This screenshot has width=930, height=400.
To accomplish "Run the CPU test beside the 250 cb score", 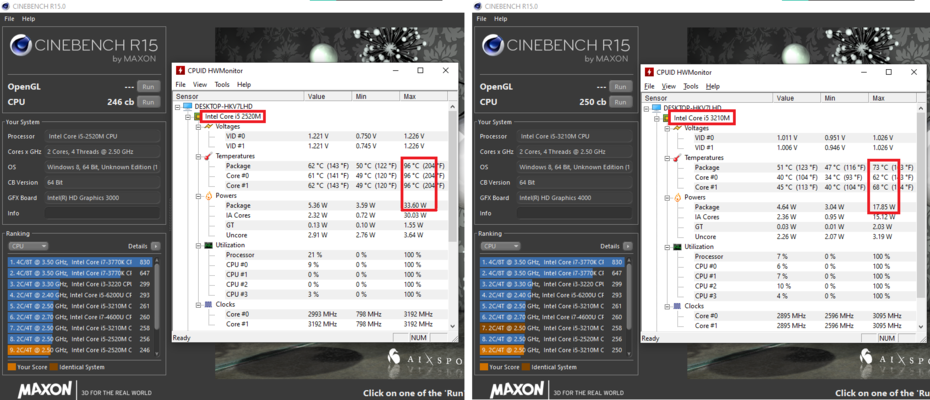I will coord(620,101).
